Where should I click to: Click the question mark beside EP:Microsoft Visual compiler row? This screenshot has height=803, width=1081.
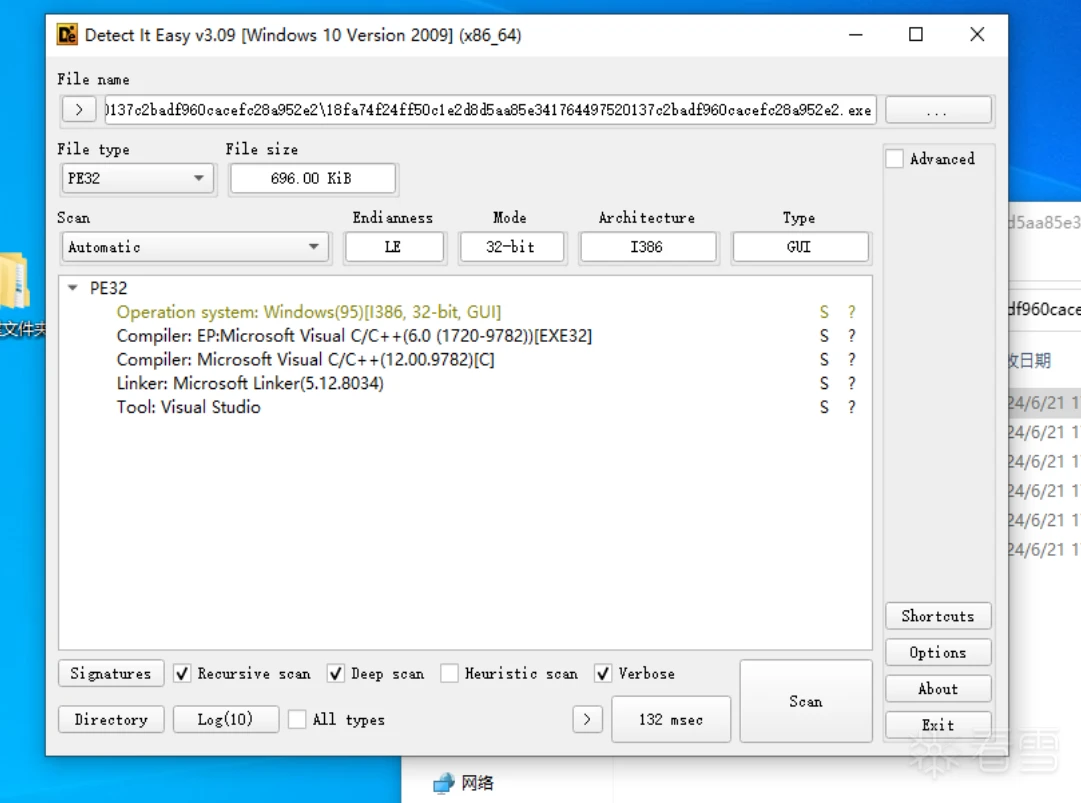[851, 336]
